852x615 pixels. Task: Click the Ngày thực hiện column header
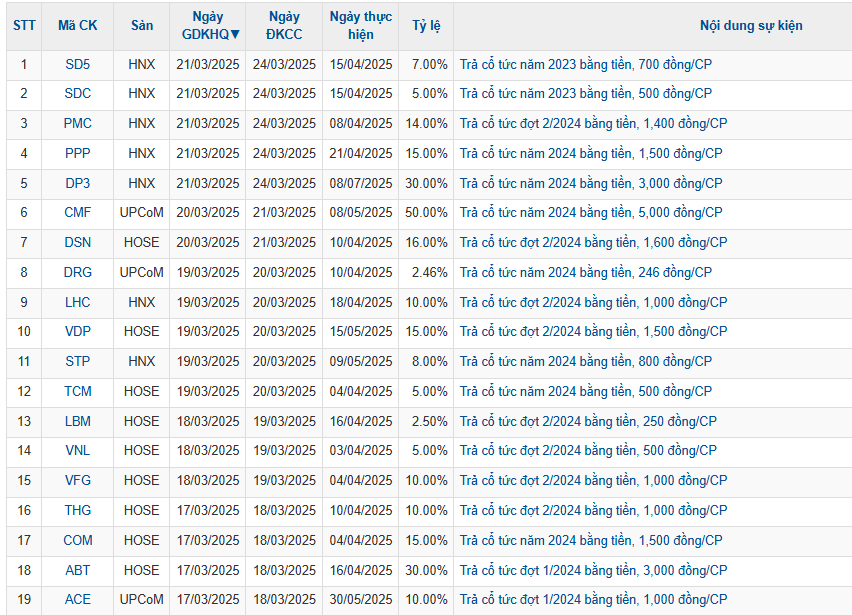click(x=360, y=26)
